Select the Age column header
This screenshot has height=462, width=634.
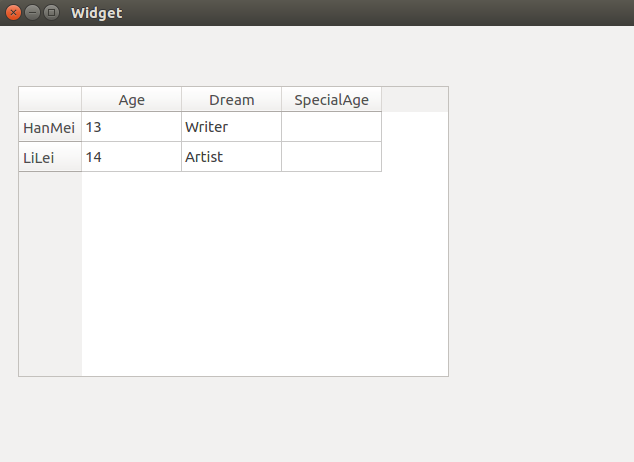(131, 99)
